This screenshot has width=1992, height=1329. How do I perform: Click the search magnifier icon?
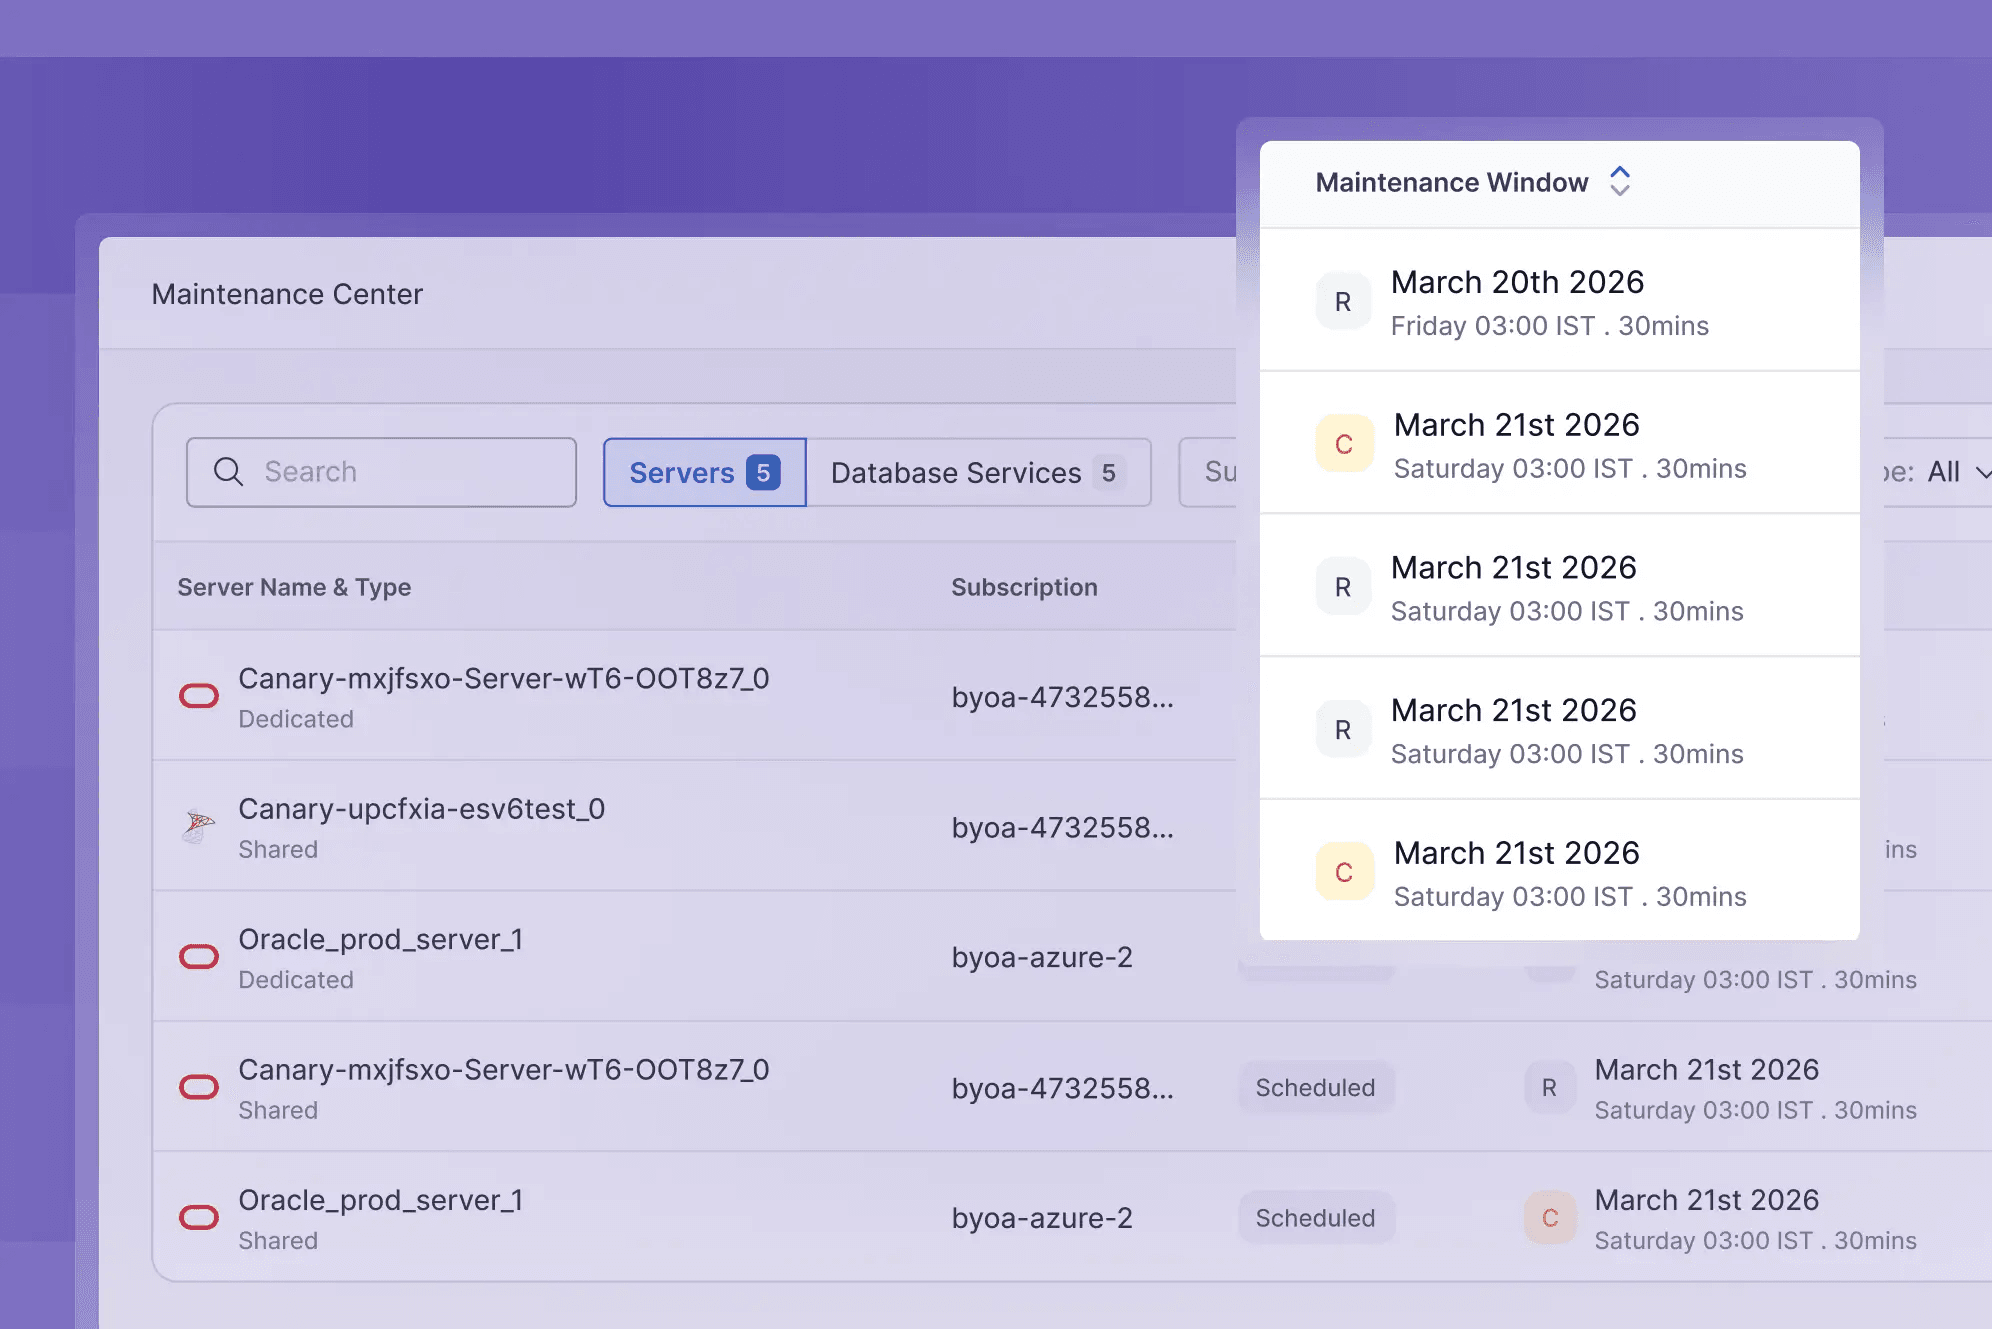[229, 472]
